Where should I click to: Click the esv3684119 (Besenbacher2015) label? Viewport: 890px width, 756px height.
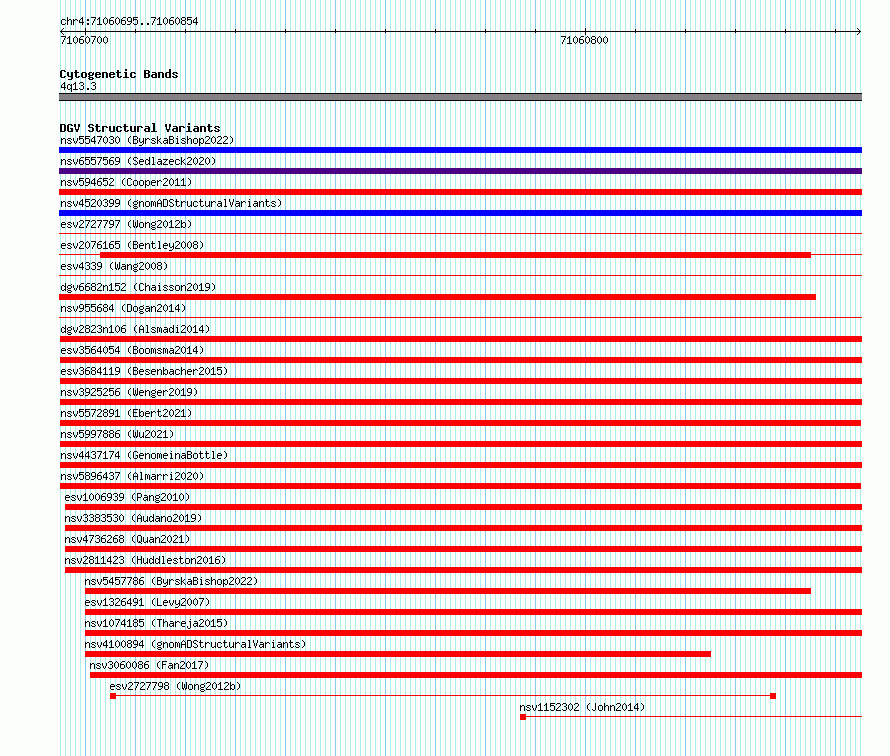pyautogui.click(x=144, y=371)
